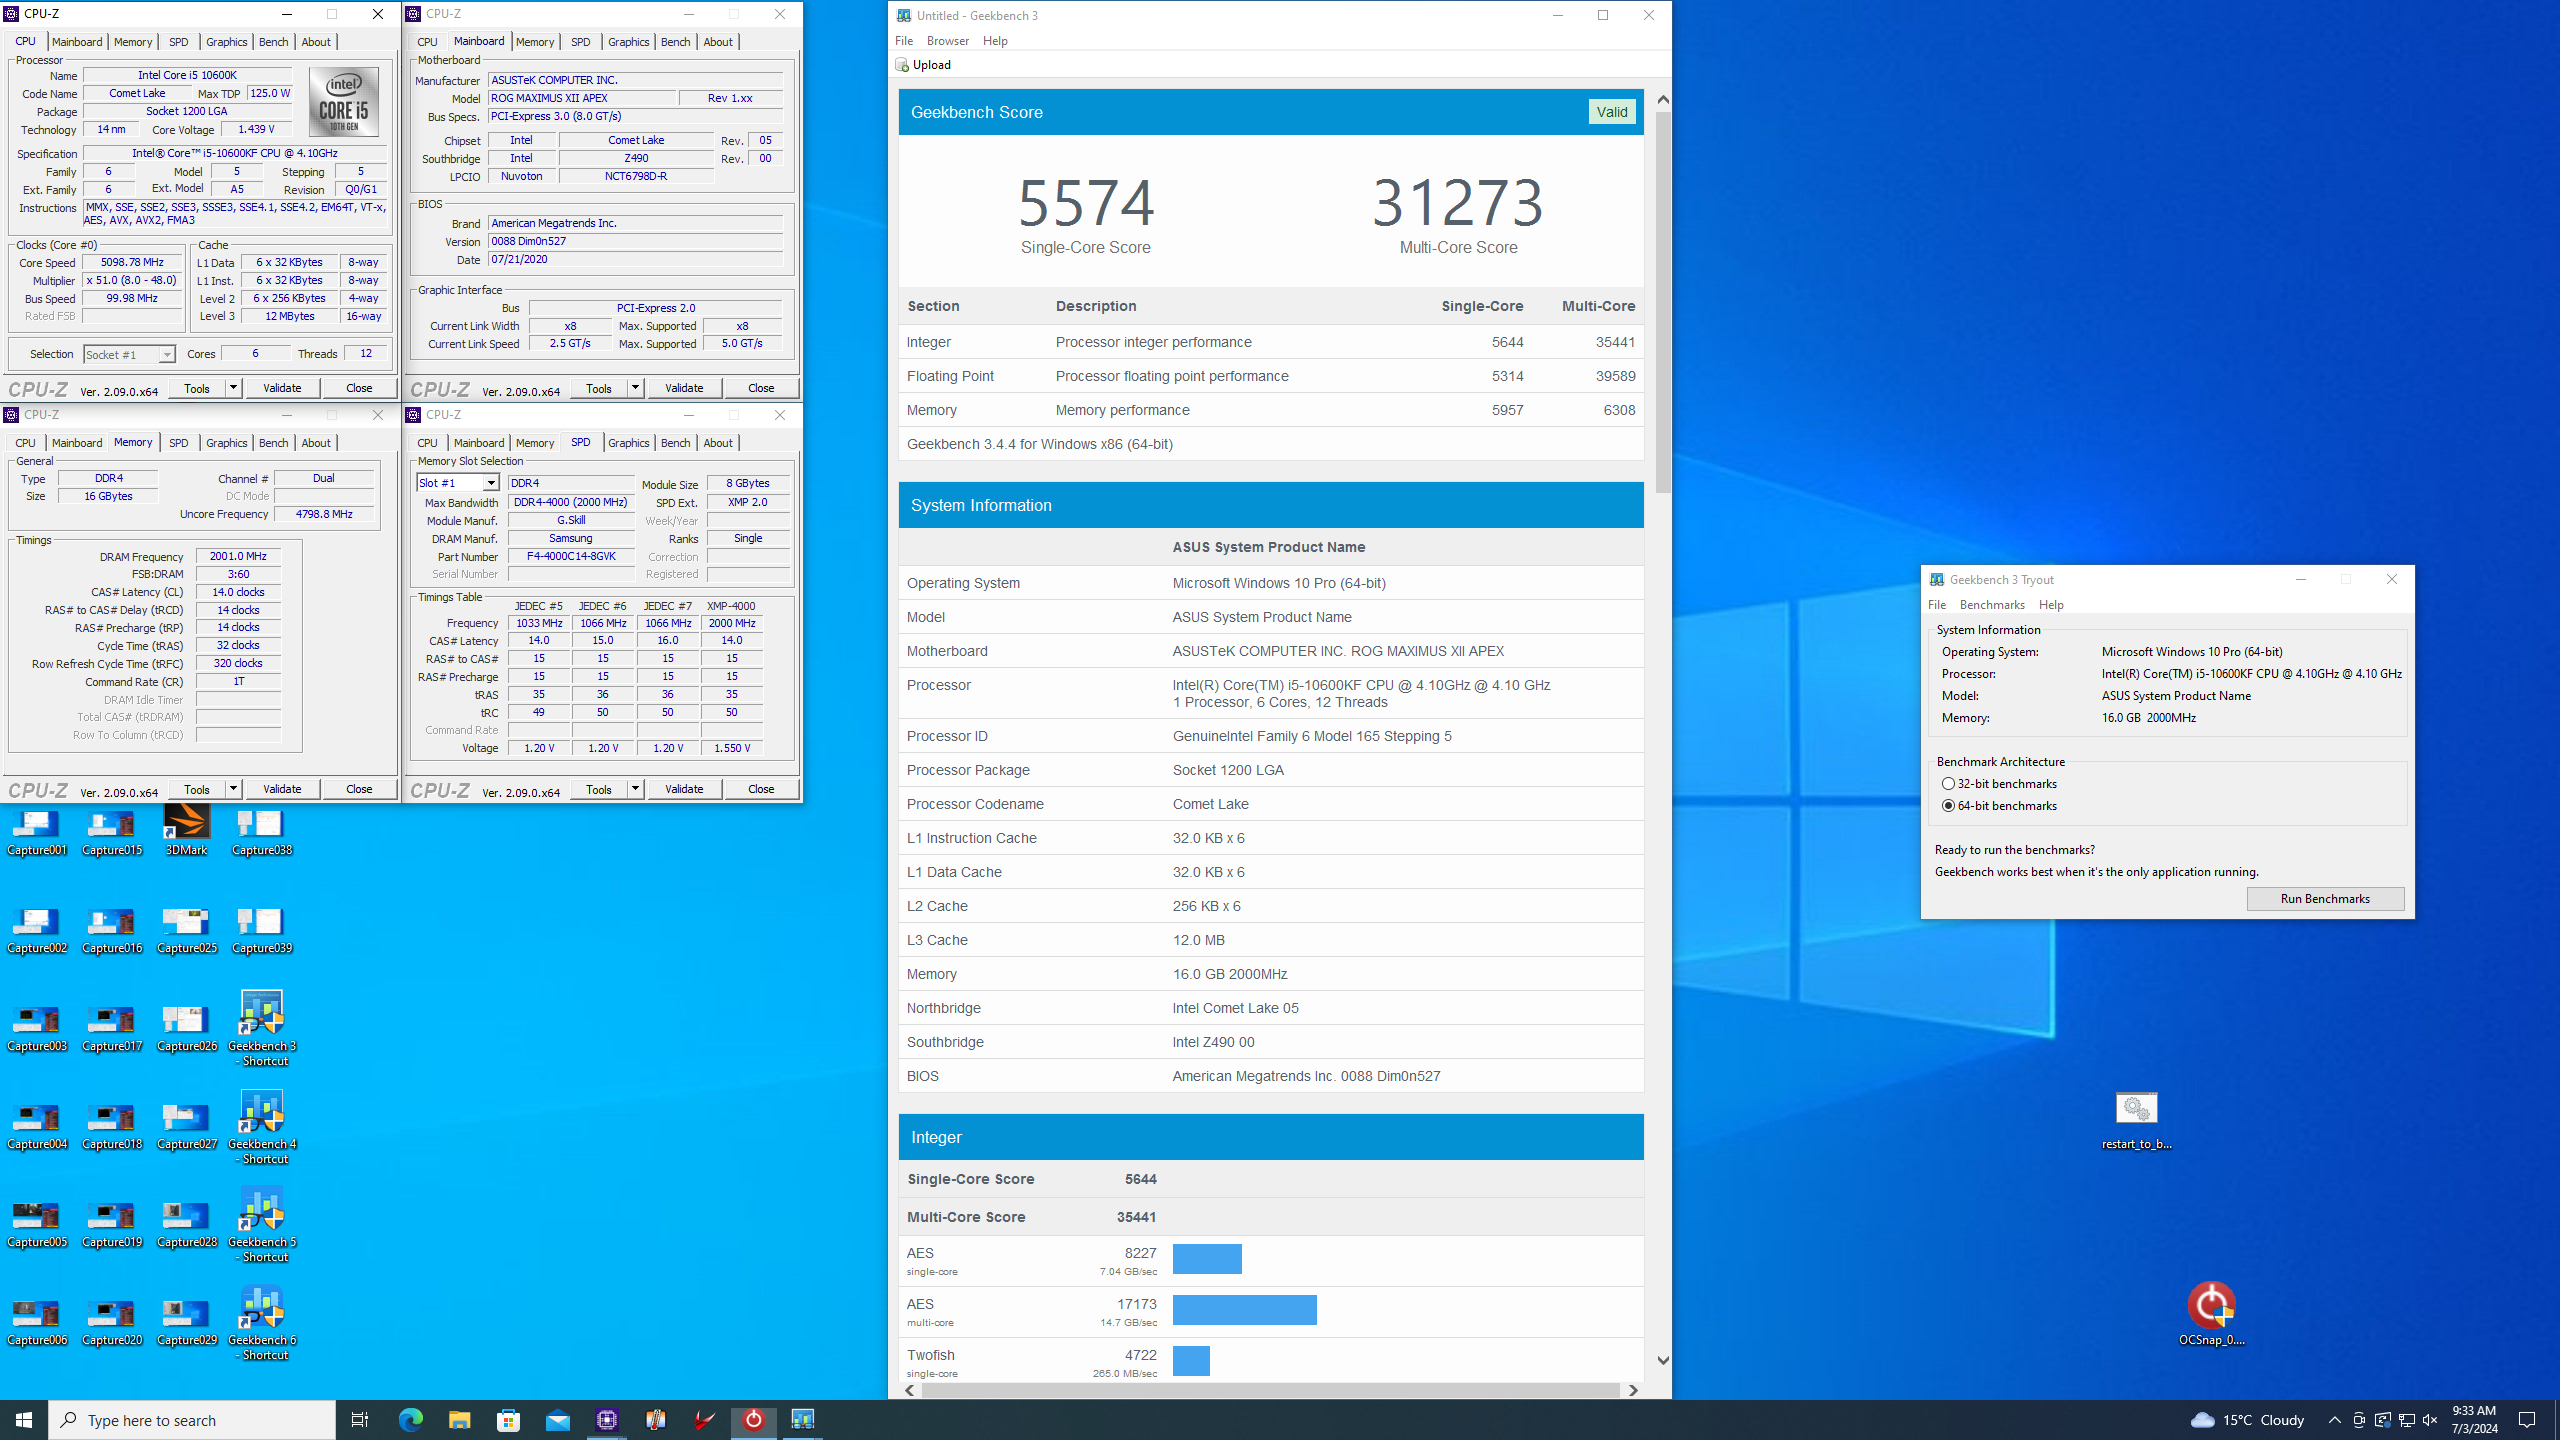The height and width of the screenshot is (1440, 2560).
Task: Click the red power icon in taskbar
Action: 753,1419
